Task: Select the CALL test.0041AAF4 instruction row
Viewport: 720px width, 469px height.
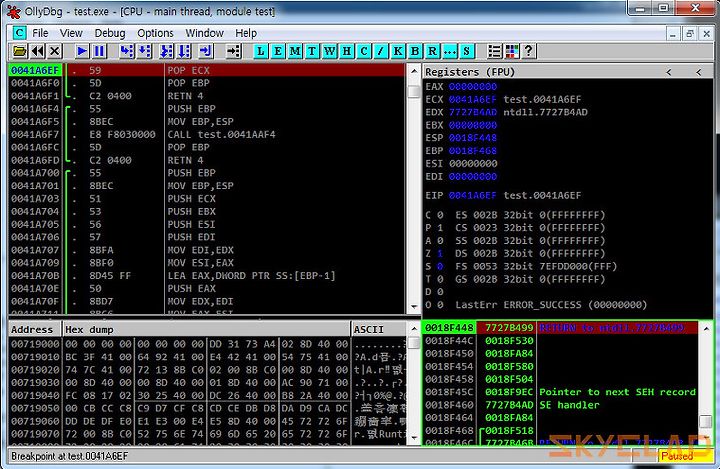Action: [207, 135]
